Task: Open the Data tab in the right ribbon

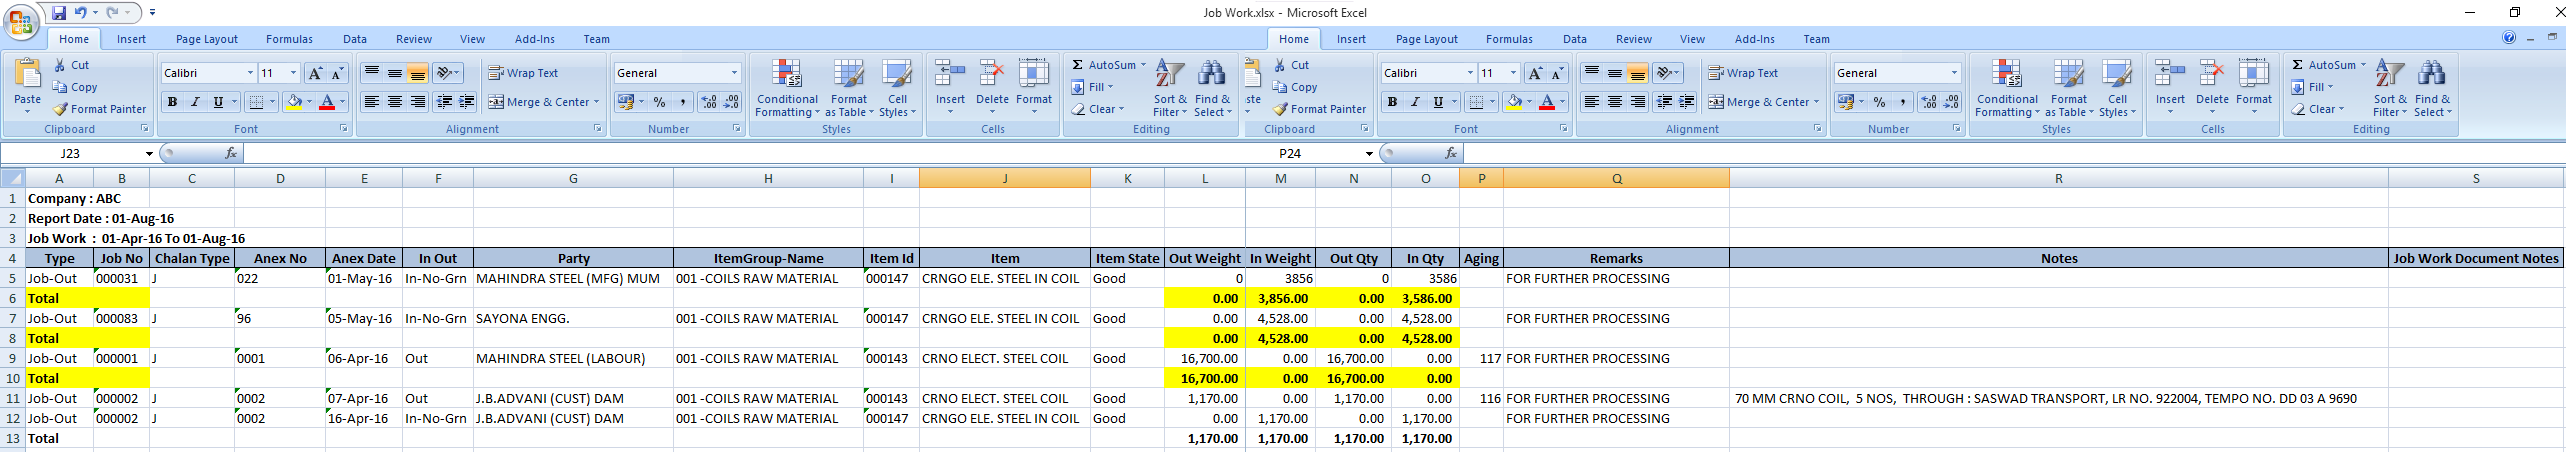Action: point(1575,39)
